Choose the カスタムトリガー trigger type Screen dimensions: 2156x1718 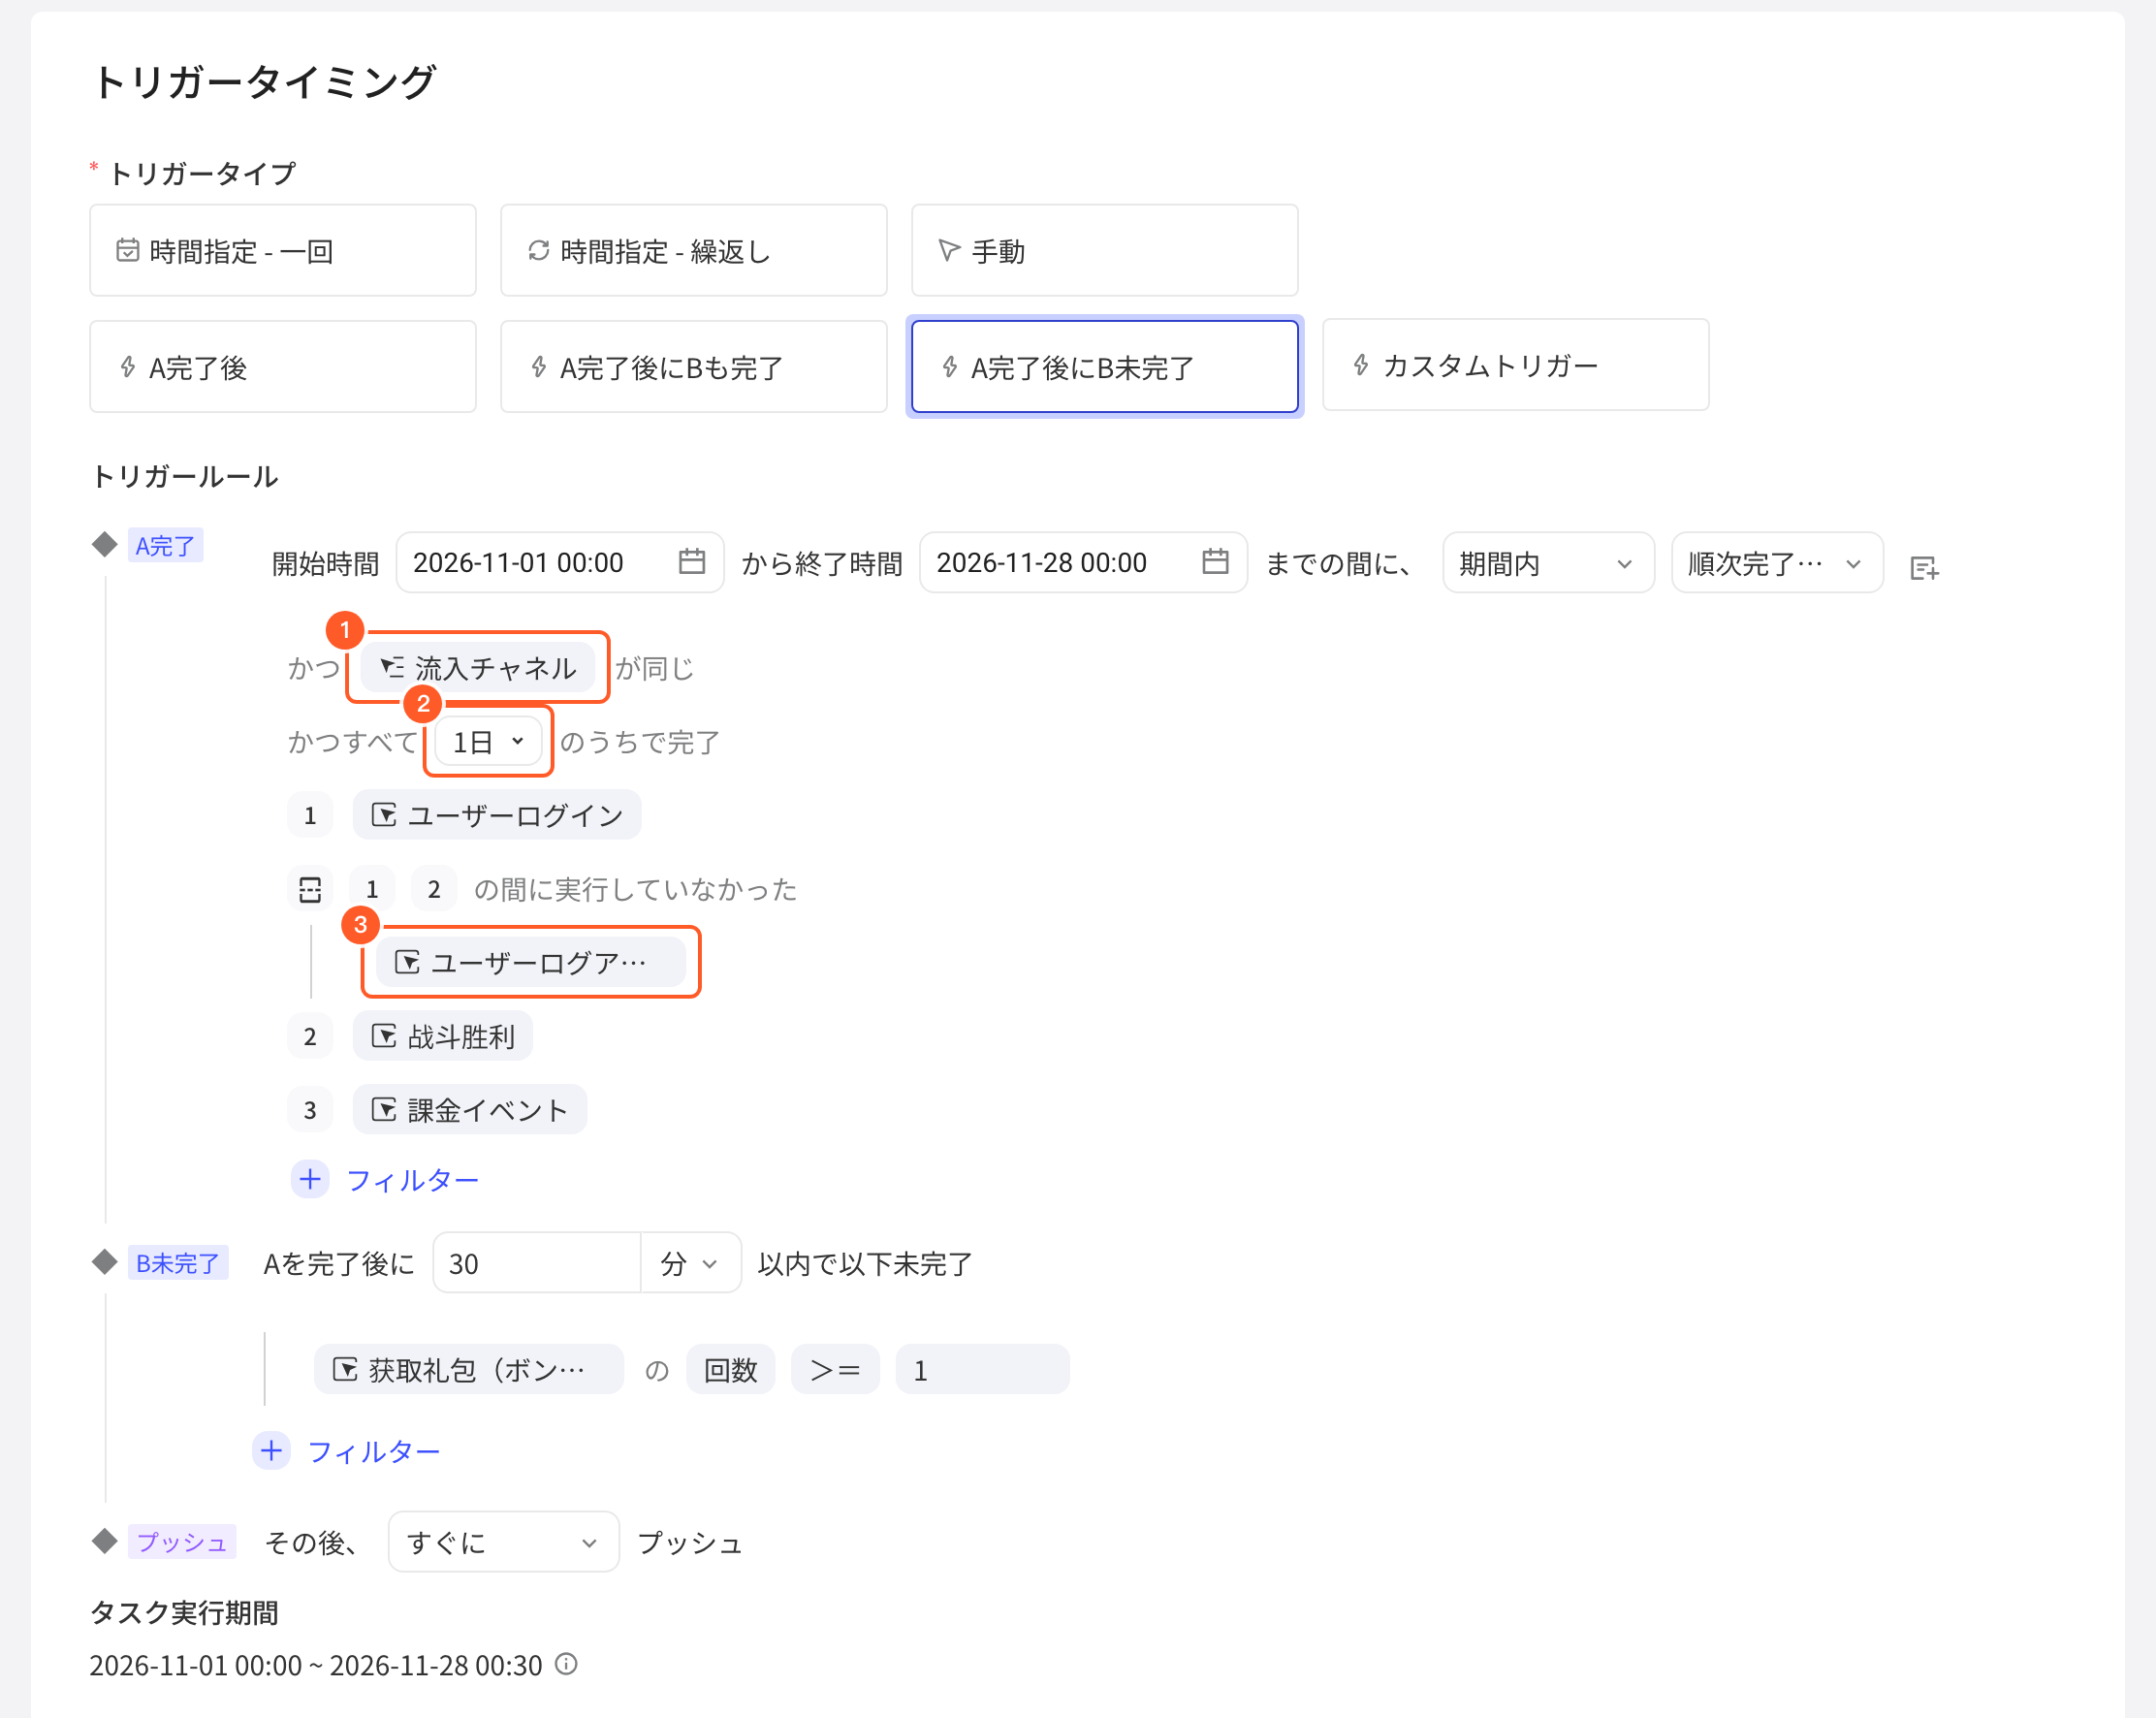point(1515,365)
